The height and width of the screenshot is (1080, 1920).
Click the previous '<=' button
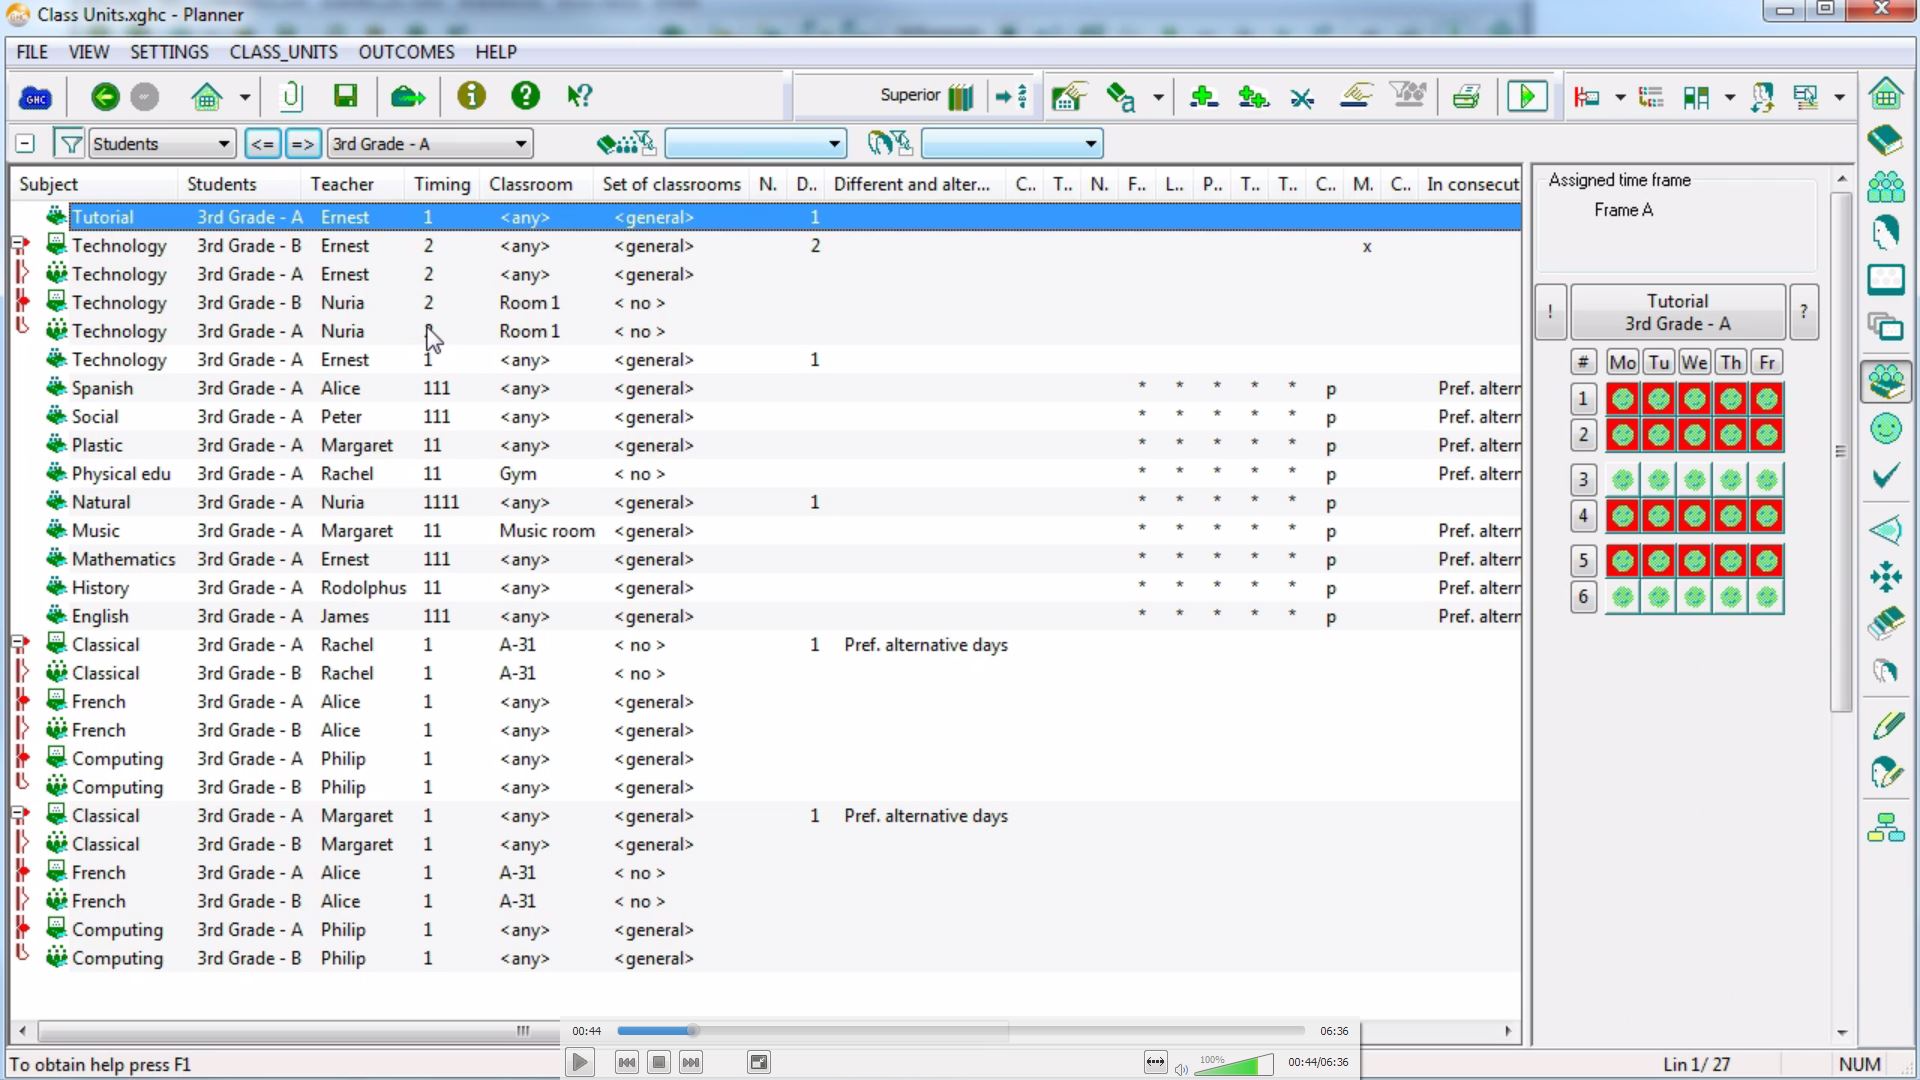(x=263, y=144)
